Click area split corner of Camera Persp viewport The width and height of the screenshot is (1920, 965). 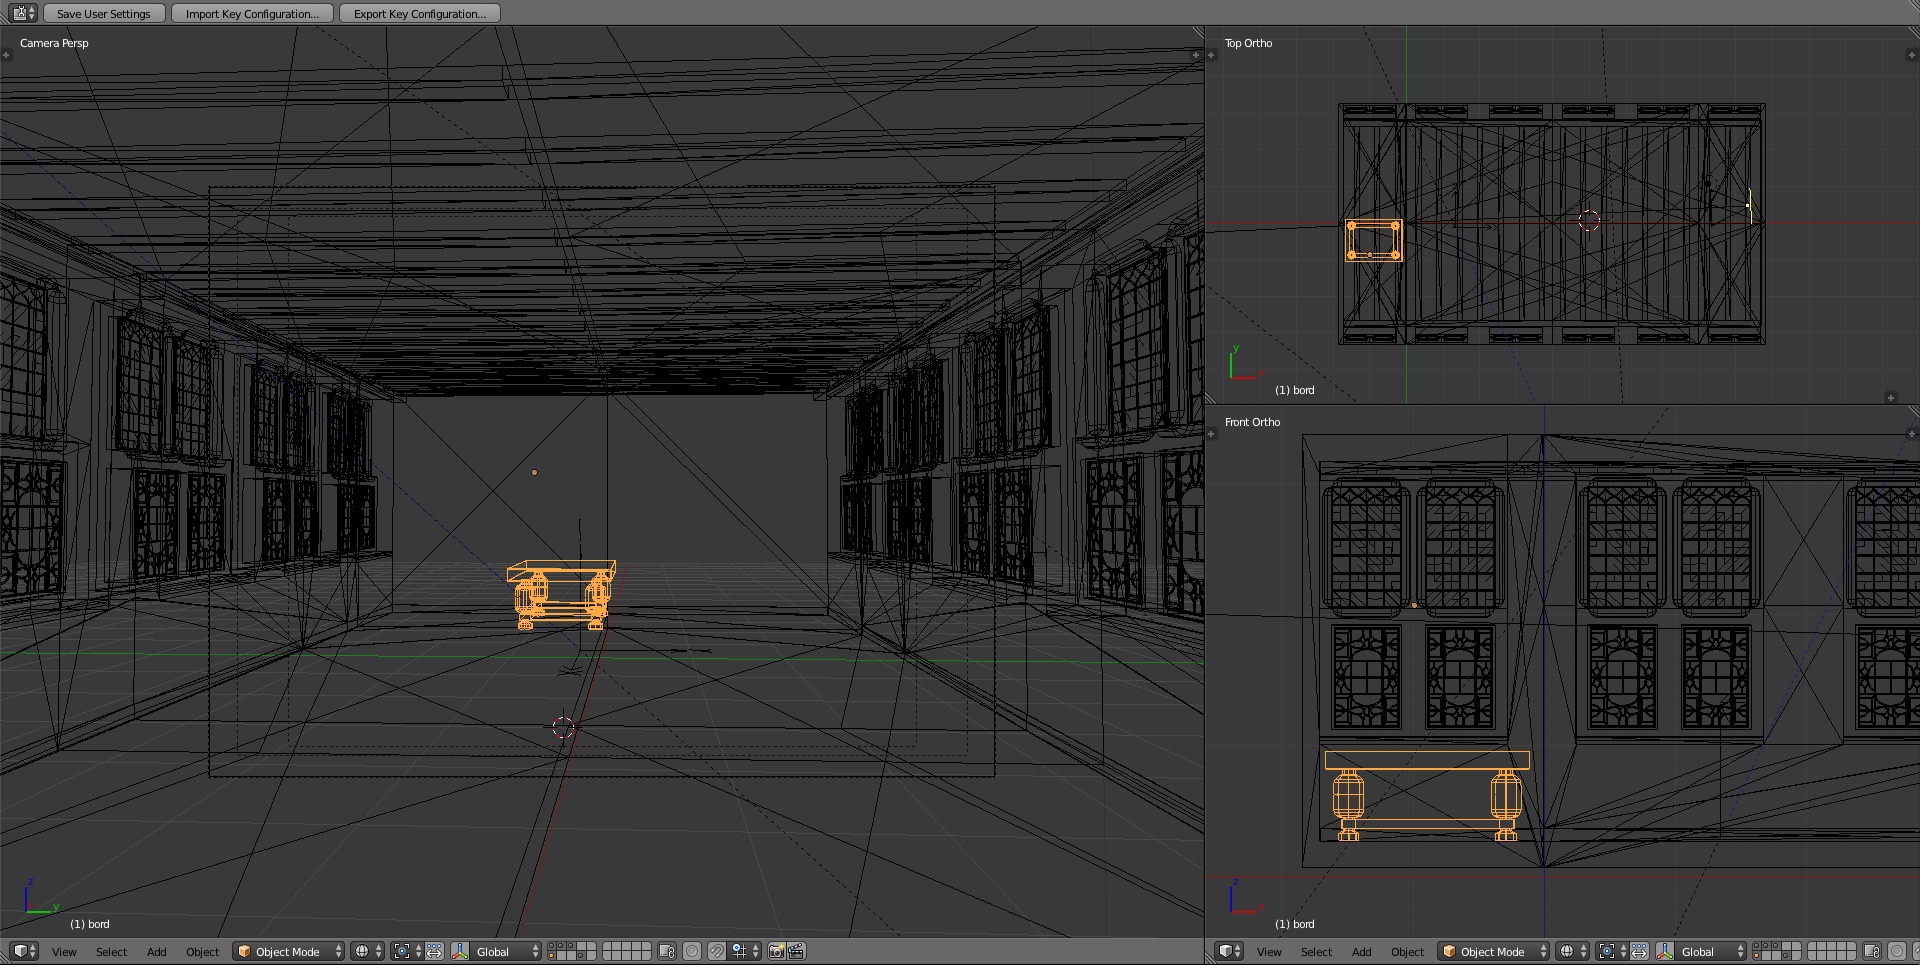tap(1198, 33)
